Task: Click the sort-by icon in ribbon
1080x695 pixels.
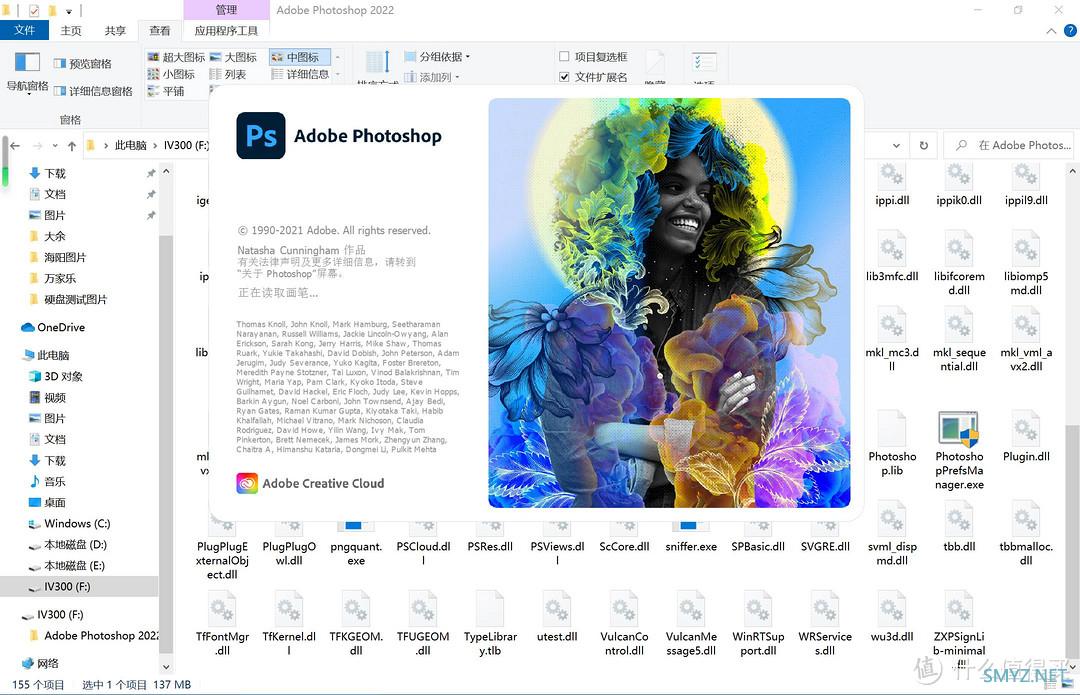Action: (377, 63)
